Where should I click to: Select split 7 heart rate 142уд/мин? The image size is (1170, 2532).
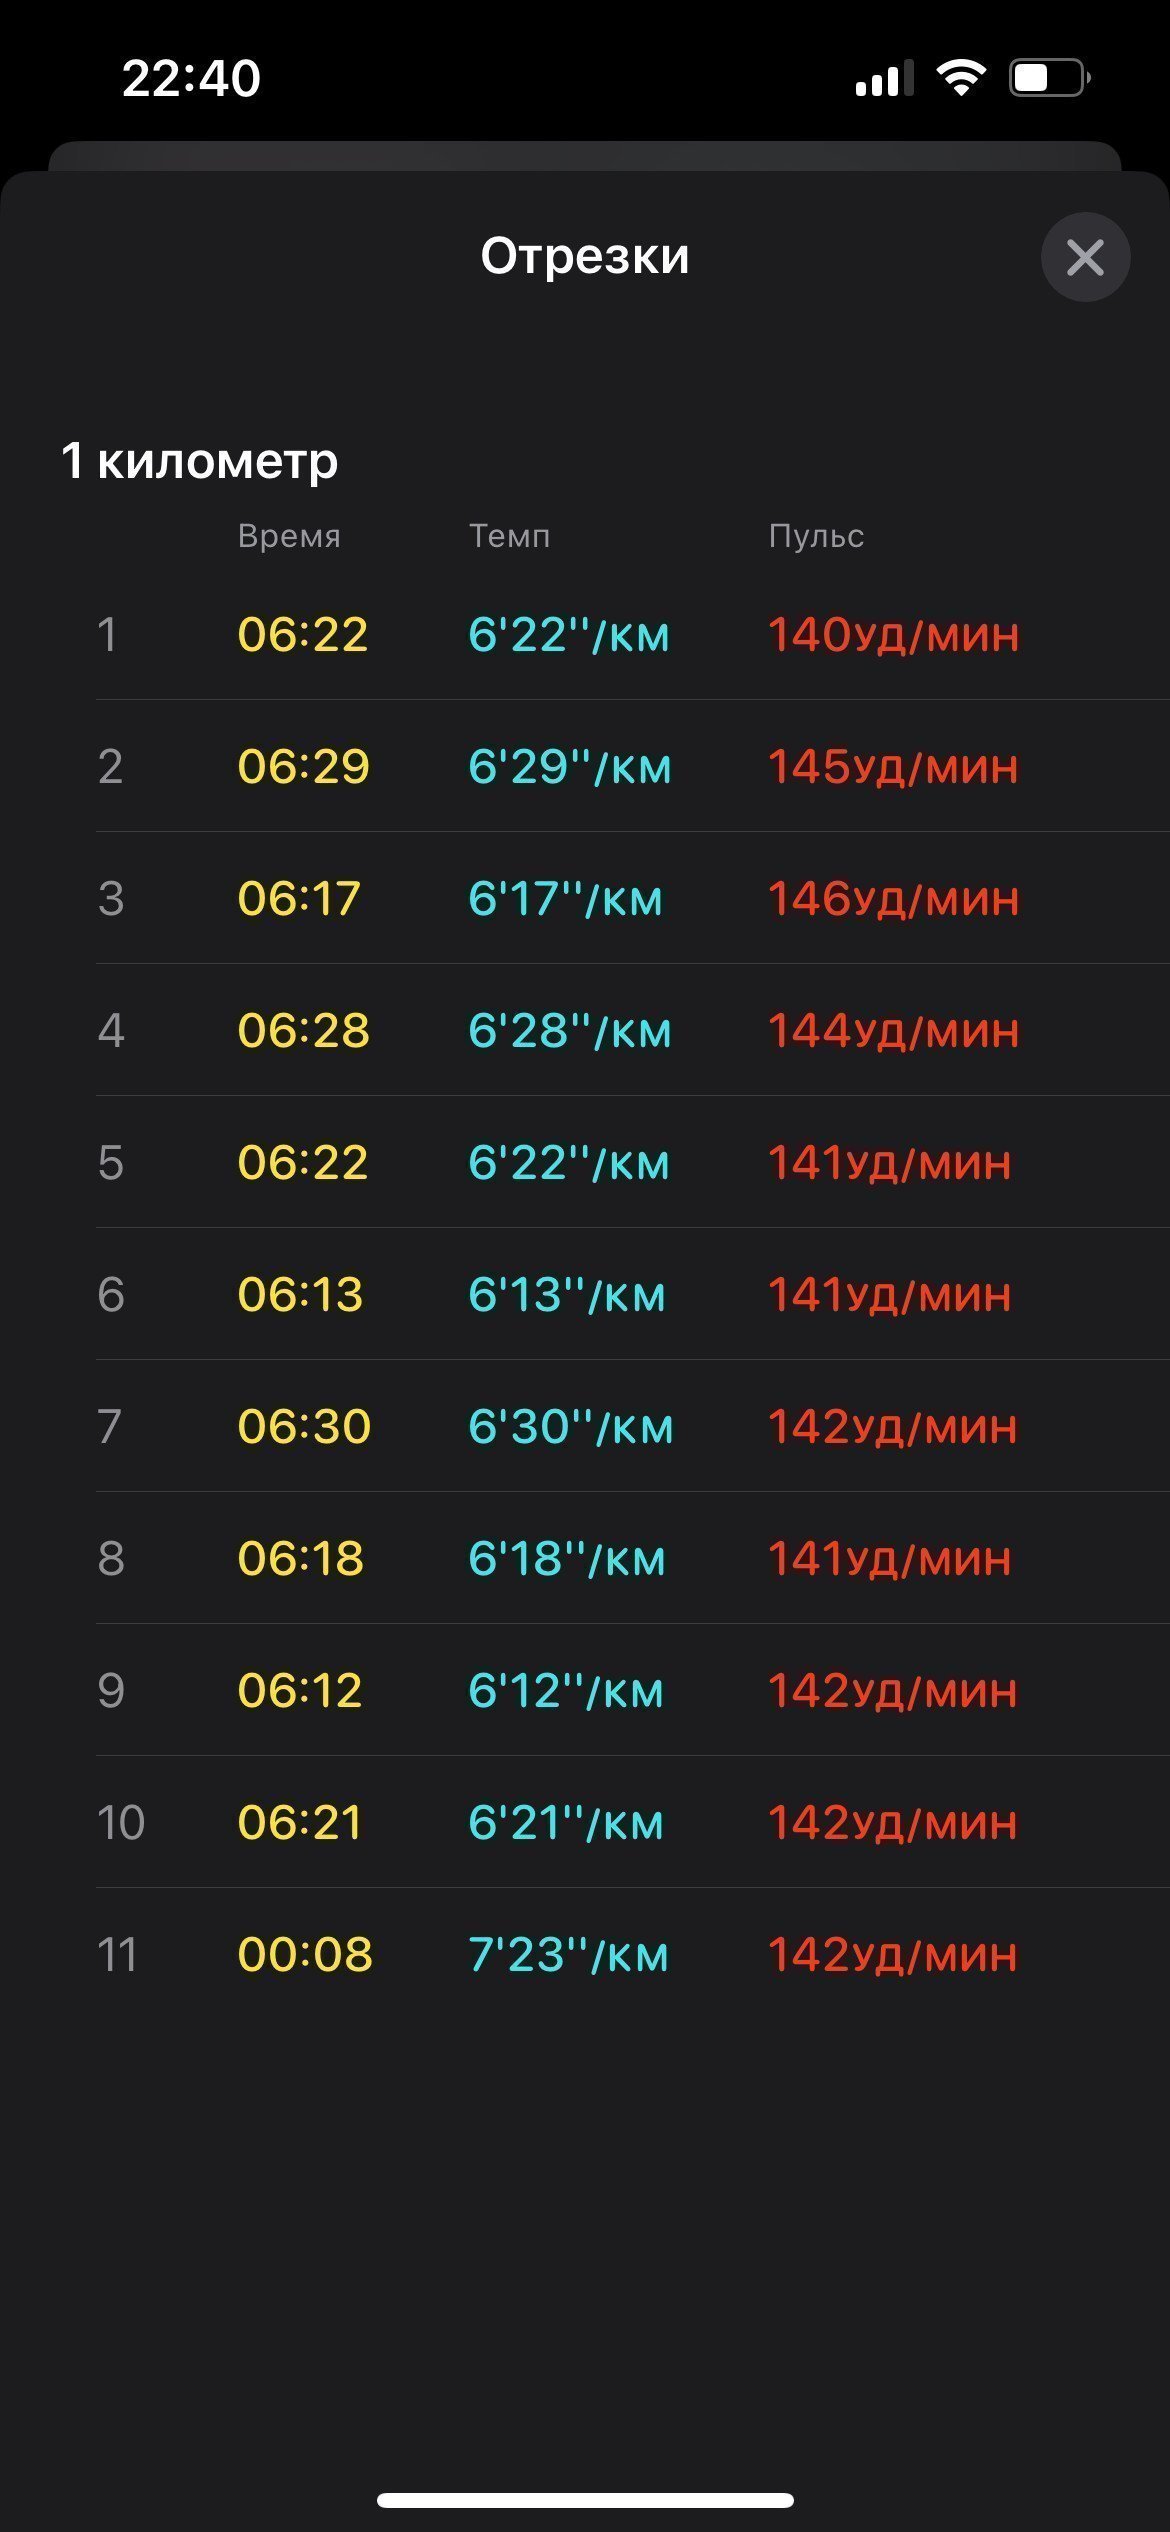(x=892, y=1426)
